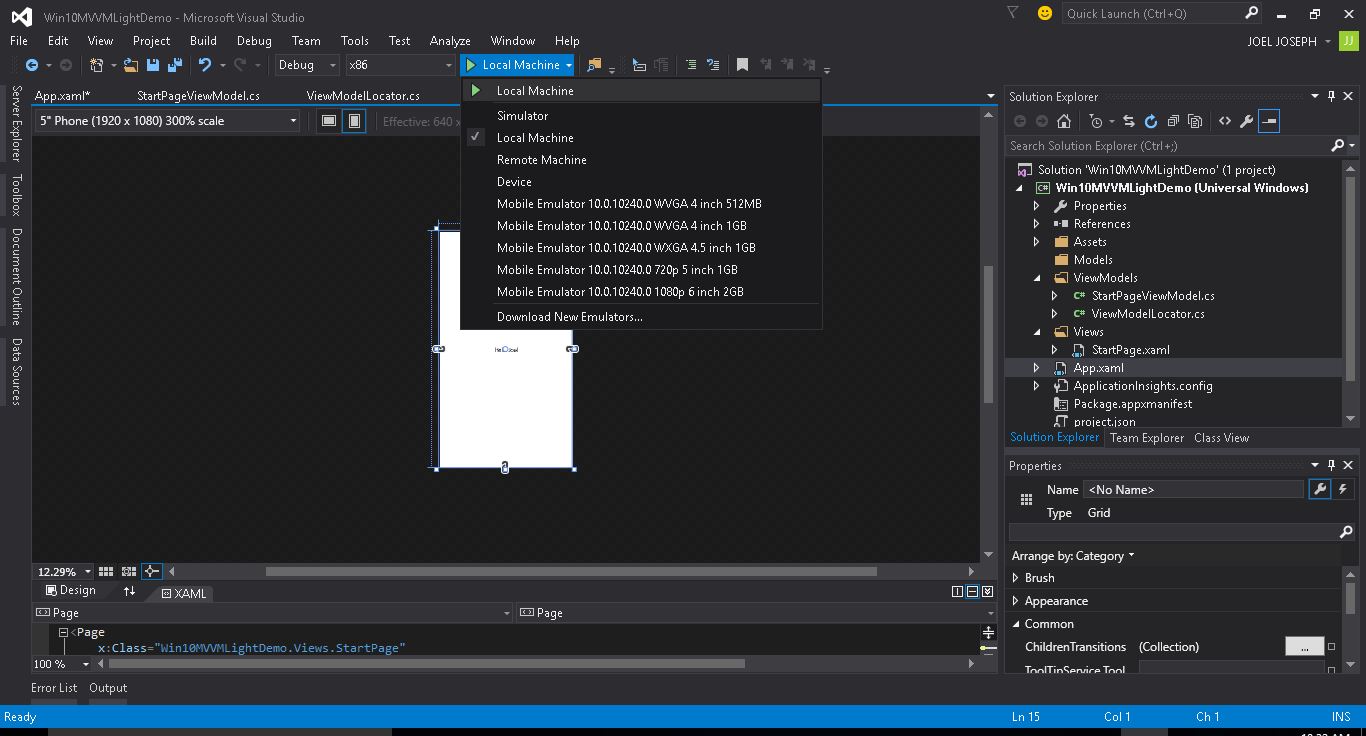Open ChildrenTransitions collection ellipsis button
Screen dimensions: 1366x736
click(x=1304, y=647)
